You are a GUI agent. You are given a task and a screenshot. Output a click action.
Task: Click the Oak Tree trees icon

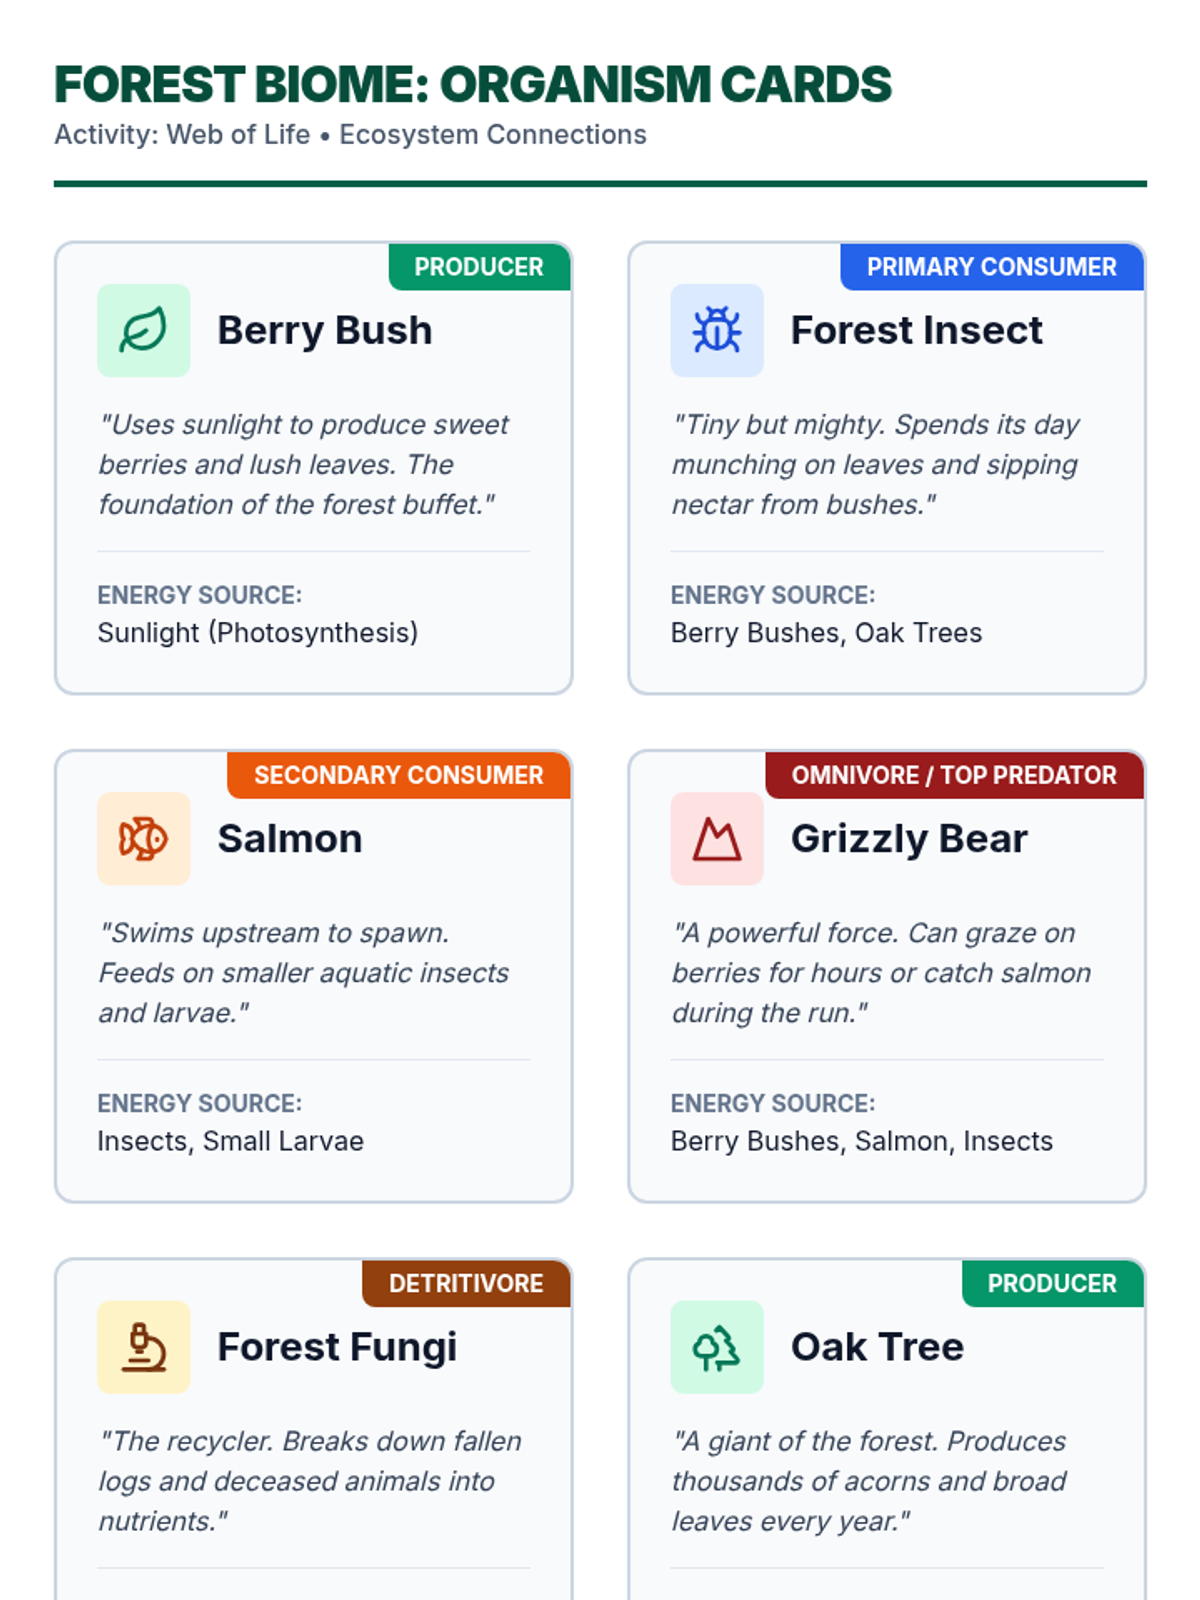point(716,1346)
